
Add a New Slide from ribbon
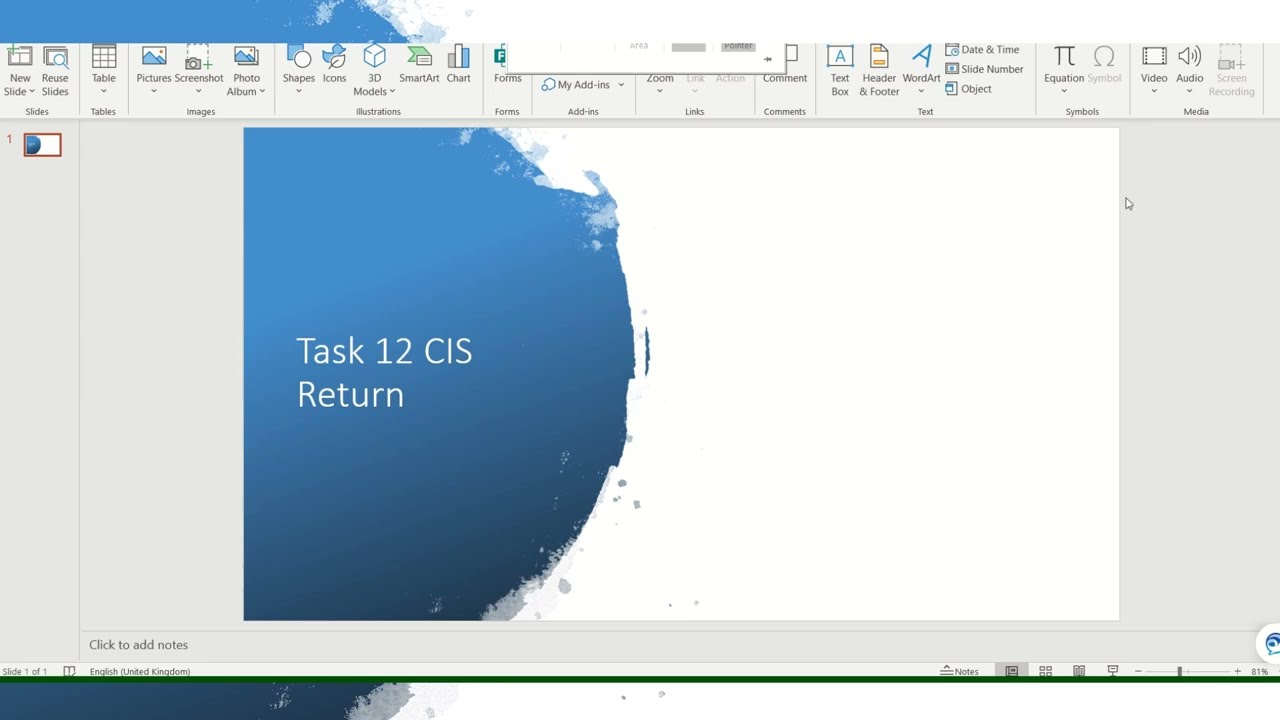tap(20, 70)
